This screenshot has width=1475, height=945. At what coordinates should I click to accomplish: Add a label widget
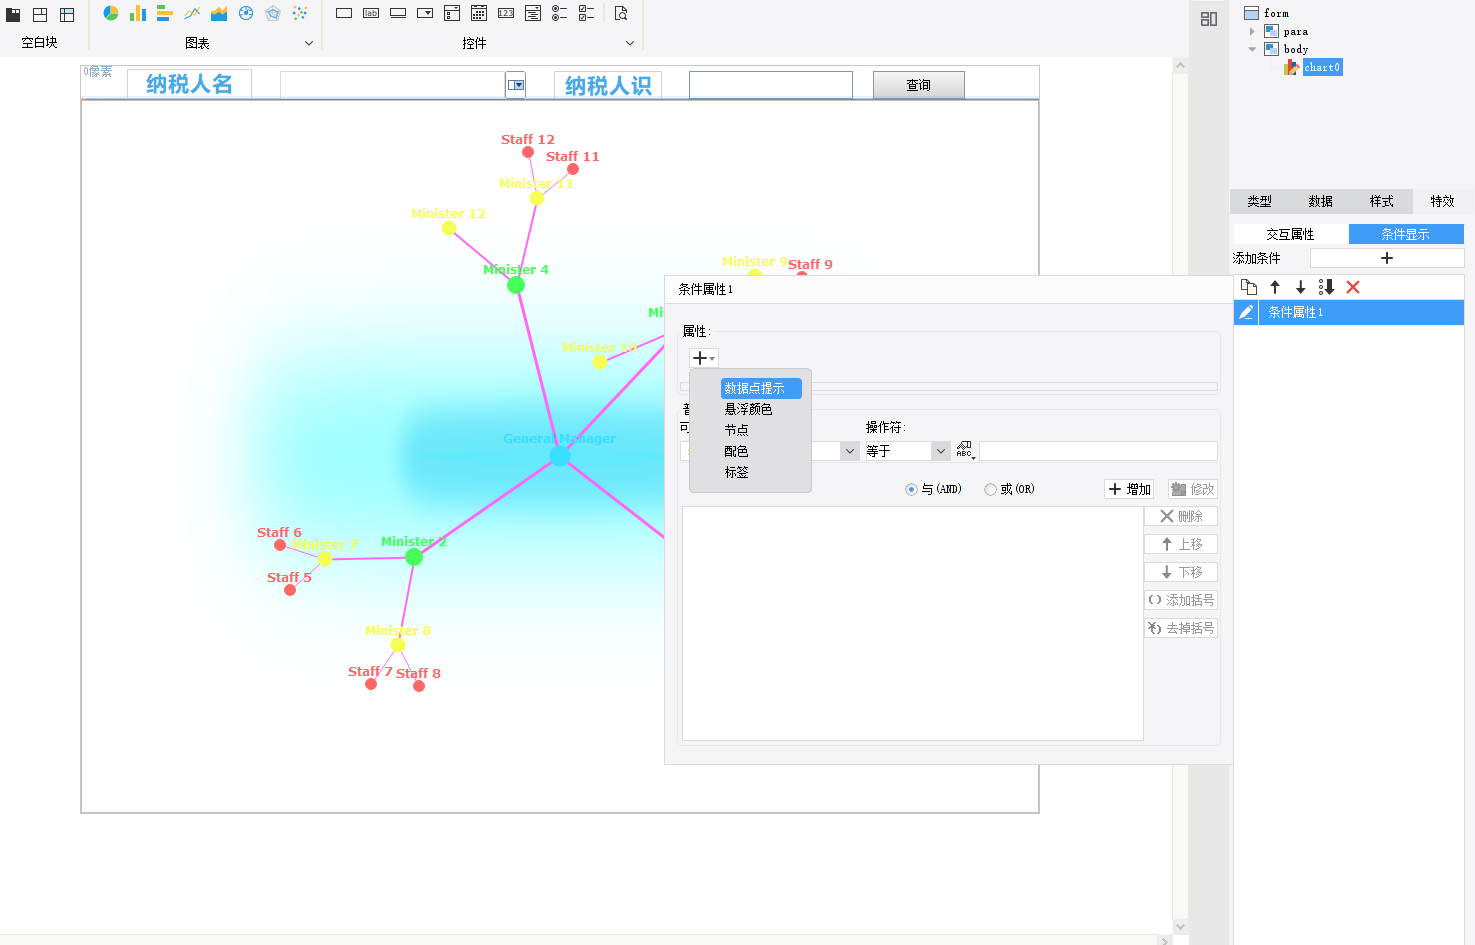[x=371, y=13]
